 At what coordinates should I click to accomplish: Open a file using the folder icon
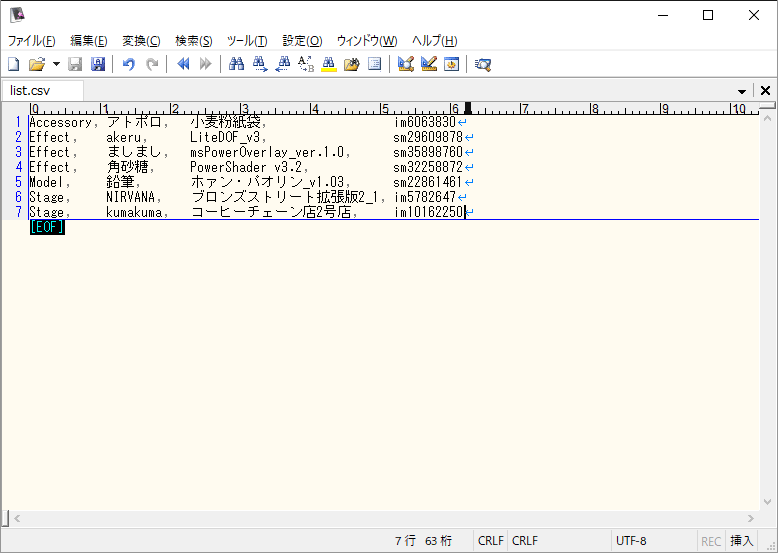coord(37,64)
